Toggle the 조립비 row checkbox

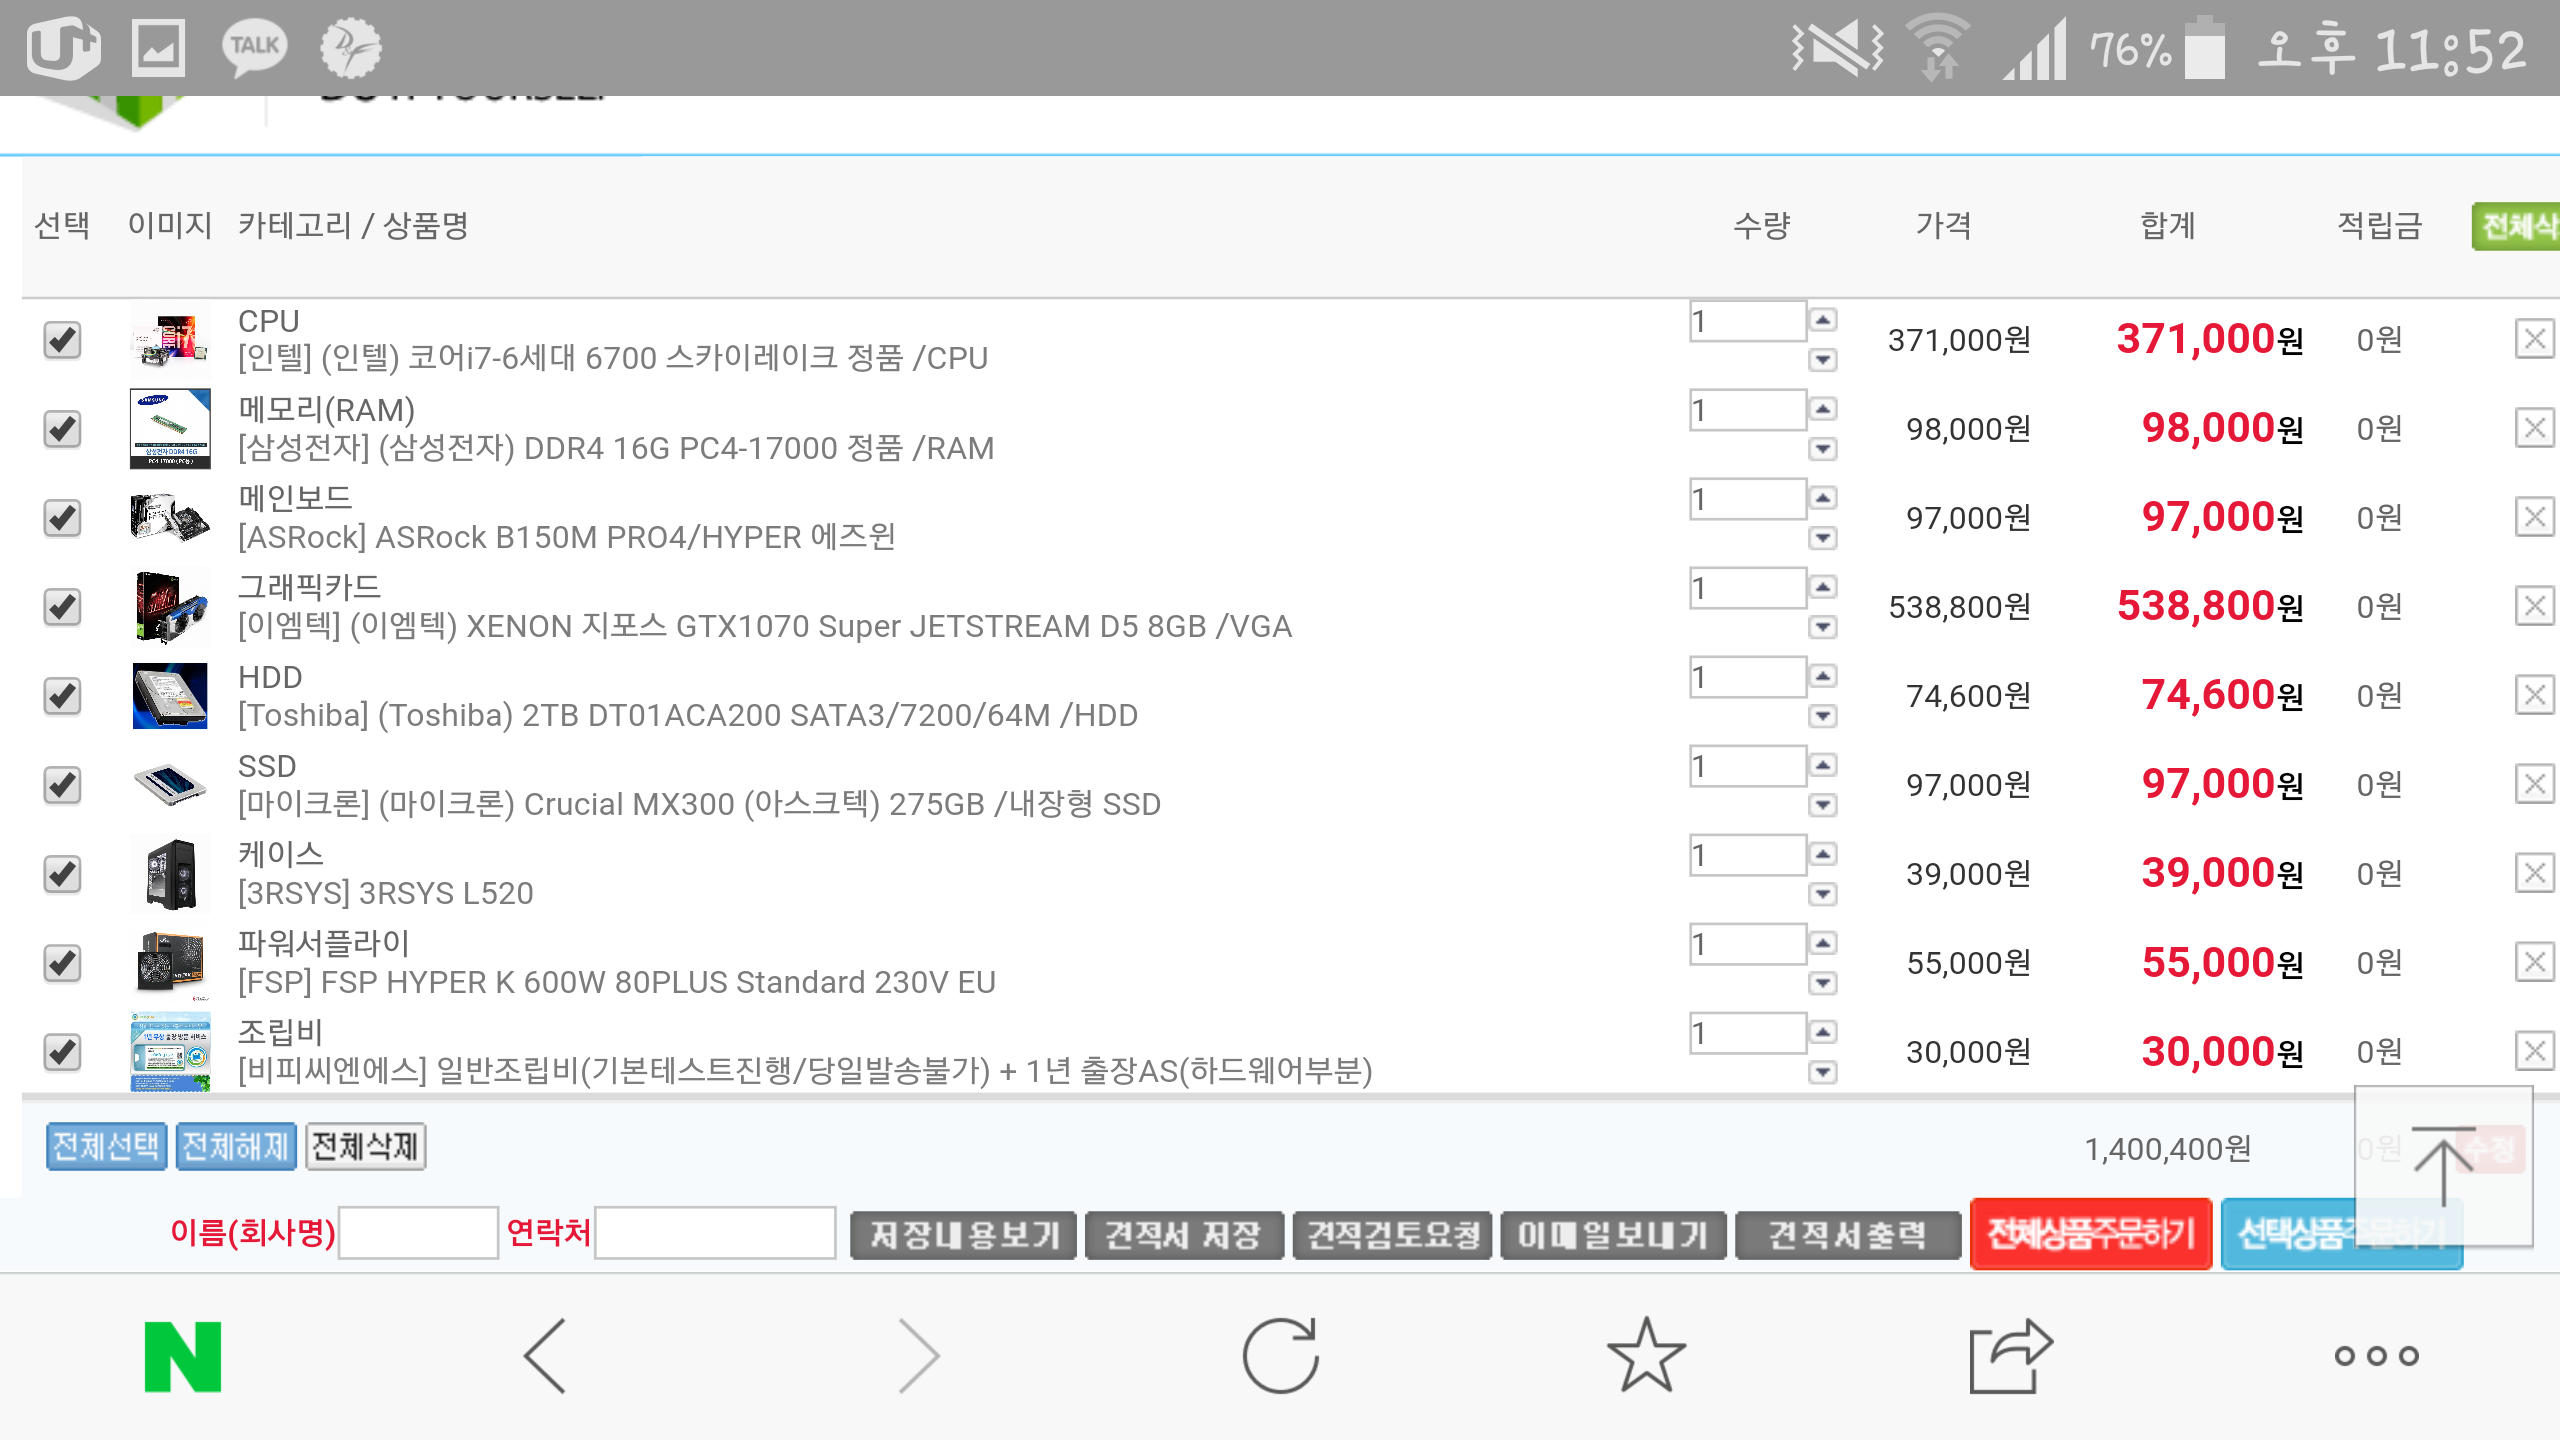click(62, 1052)
